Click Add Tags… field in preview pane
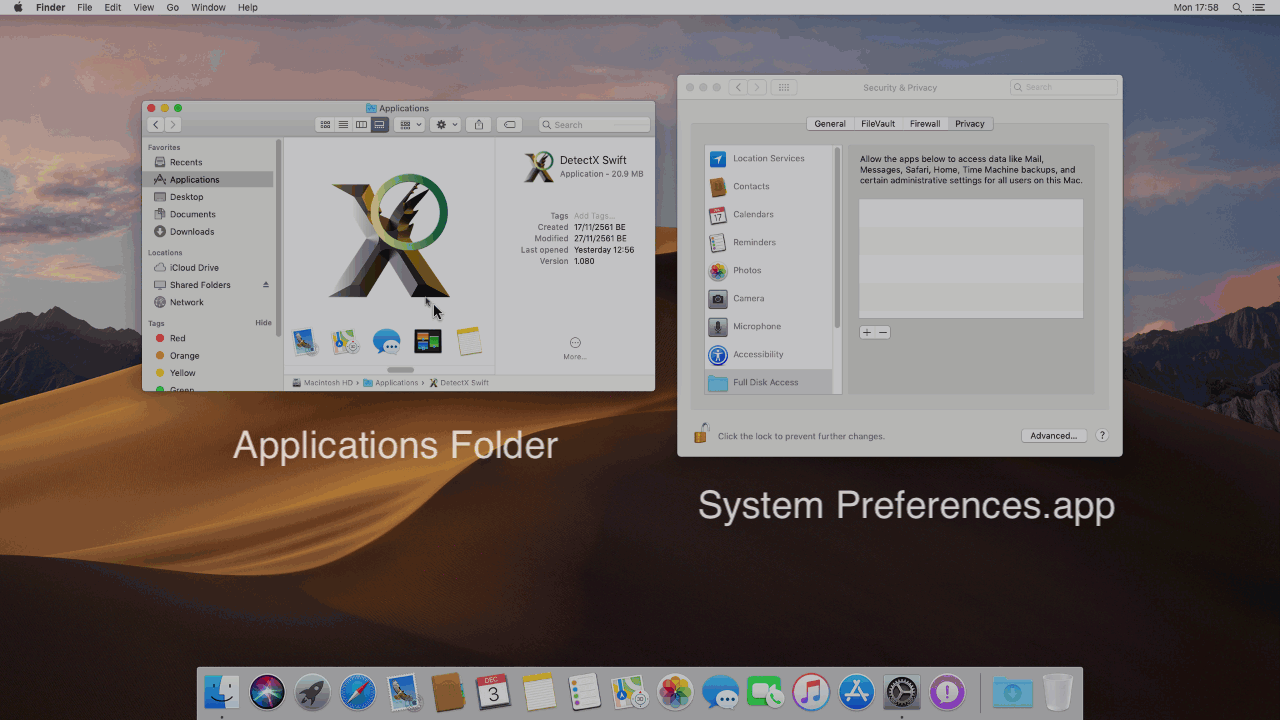Viewport: 1280px width, 720px height. click(x=594, y=216)
